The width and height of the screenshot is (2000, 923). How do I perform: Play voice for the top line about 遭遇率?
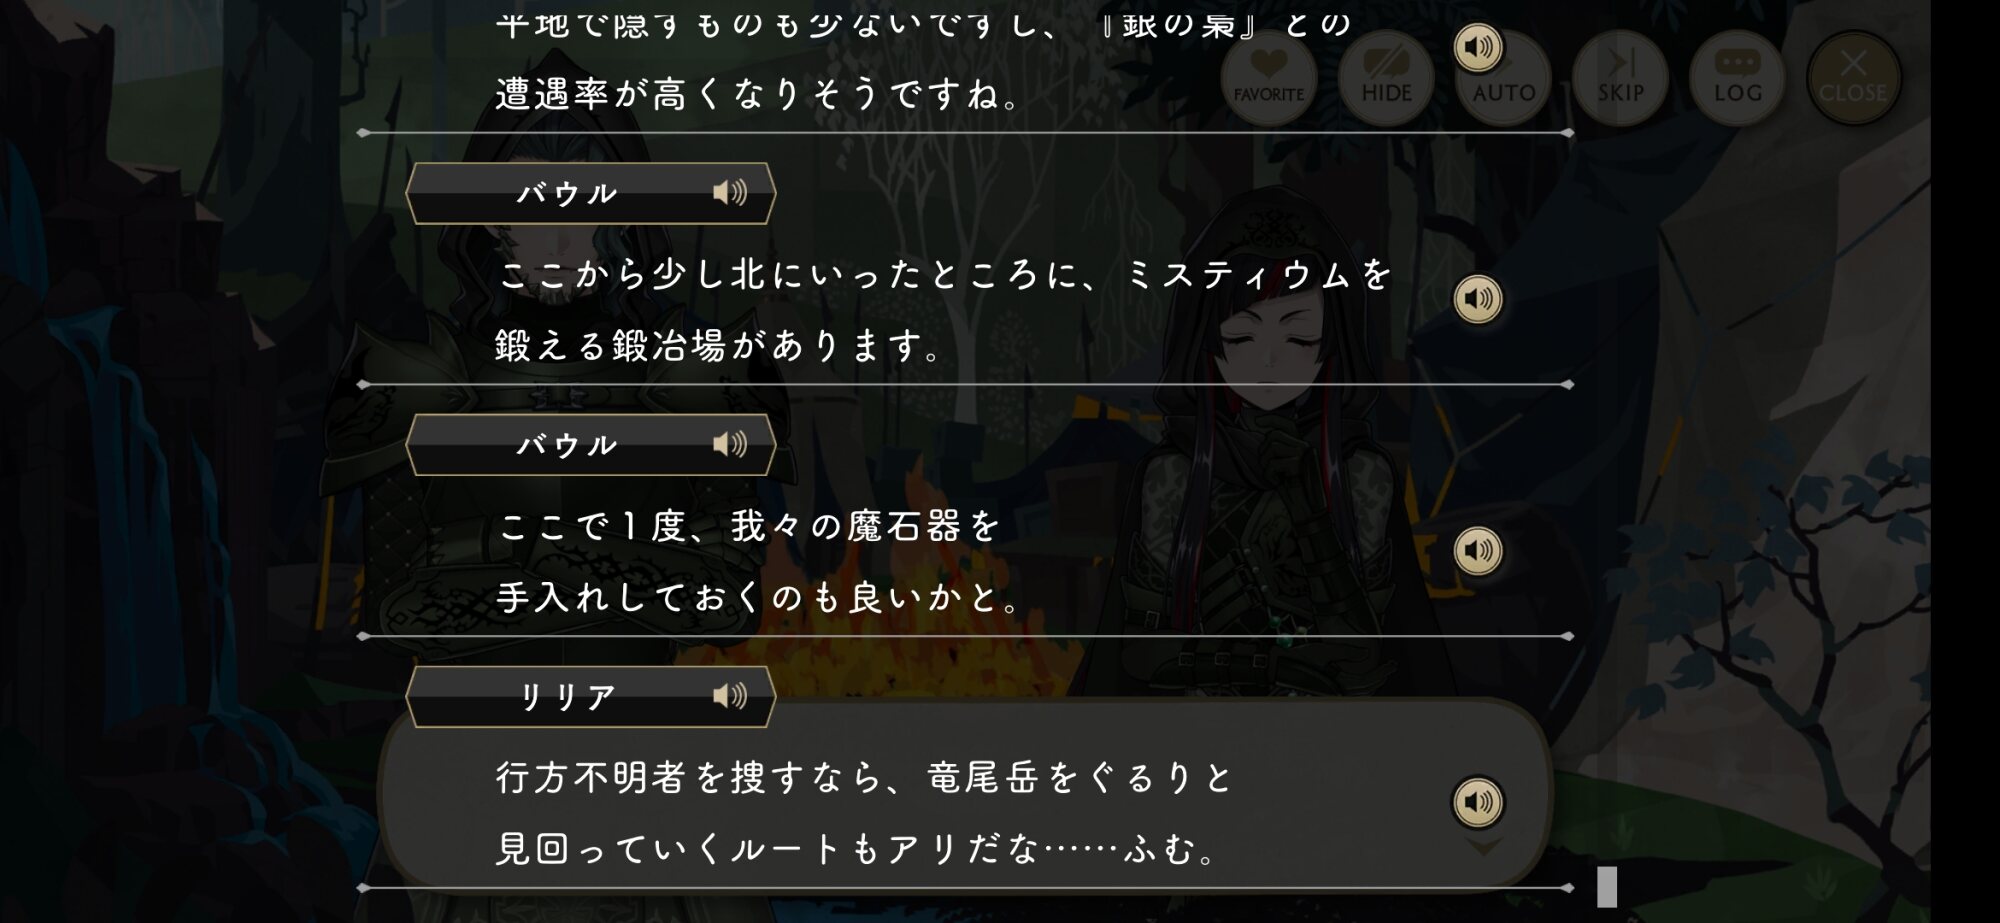(x=1478, y=47)
